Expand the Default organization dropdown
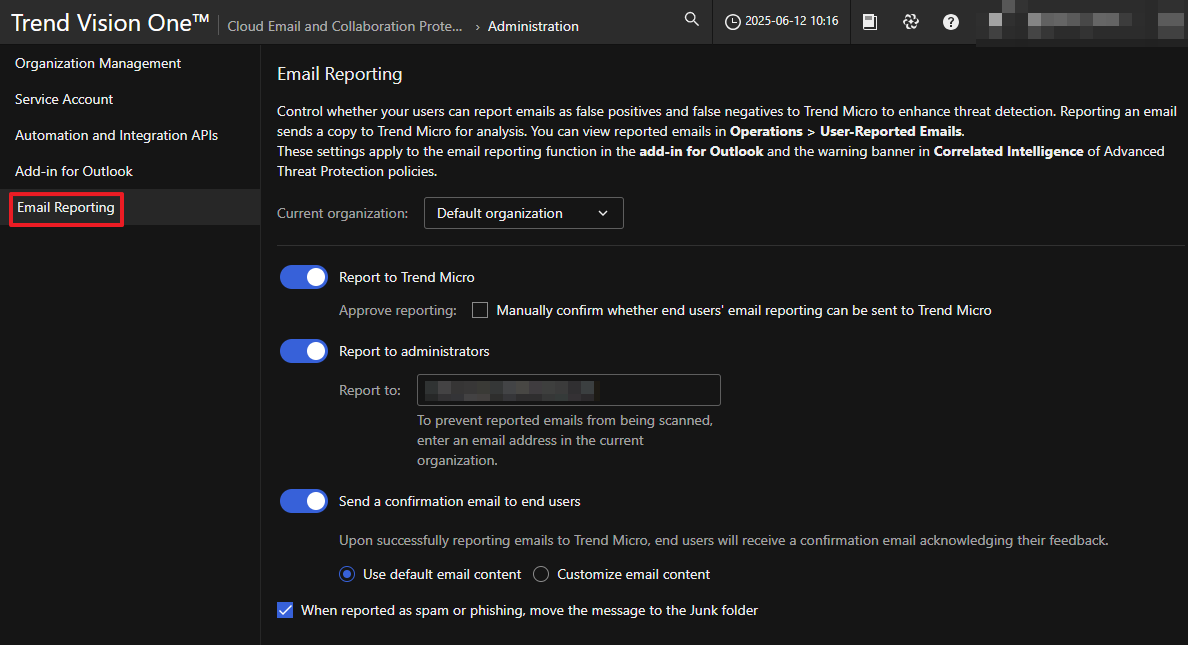The height and width of the screenshot is (645, 1188). pyautogui.click(x=523, y=213)
